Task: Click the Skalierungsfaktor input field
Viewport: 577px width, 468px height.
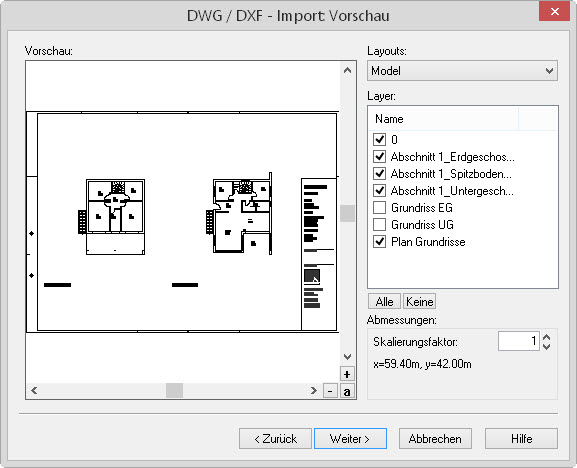Action: [519, 341]
